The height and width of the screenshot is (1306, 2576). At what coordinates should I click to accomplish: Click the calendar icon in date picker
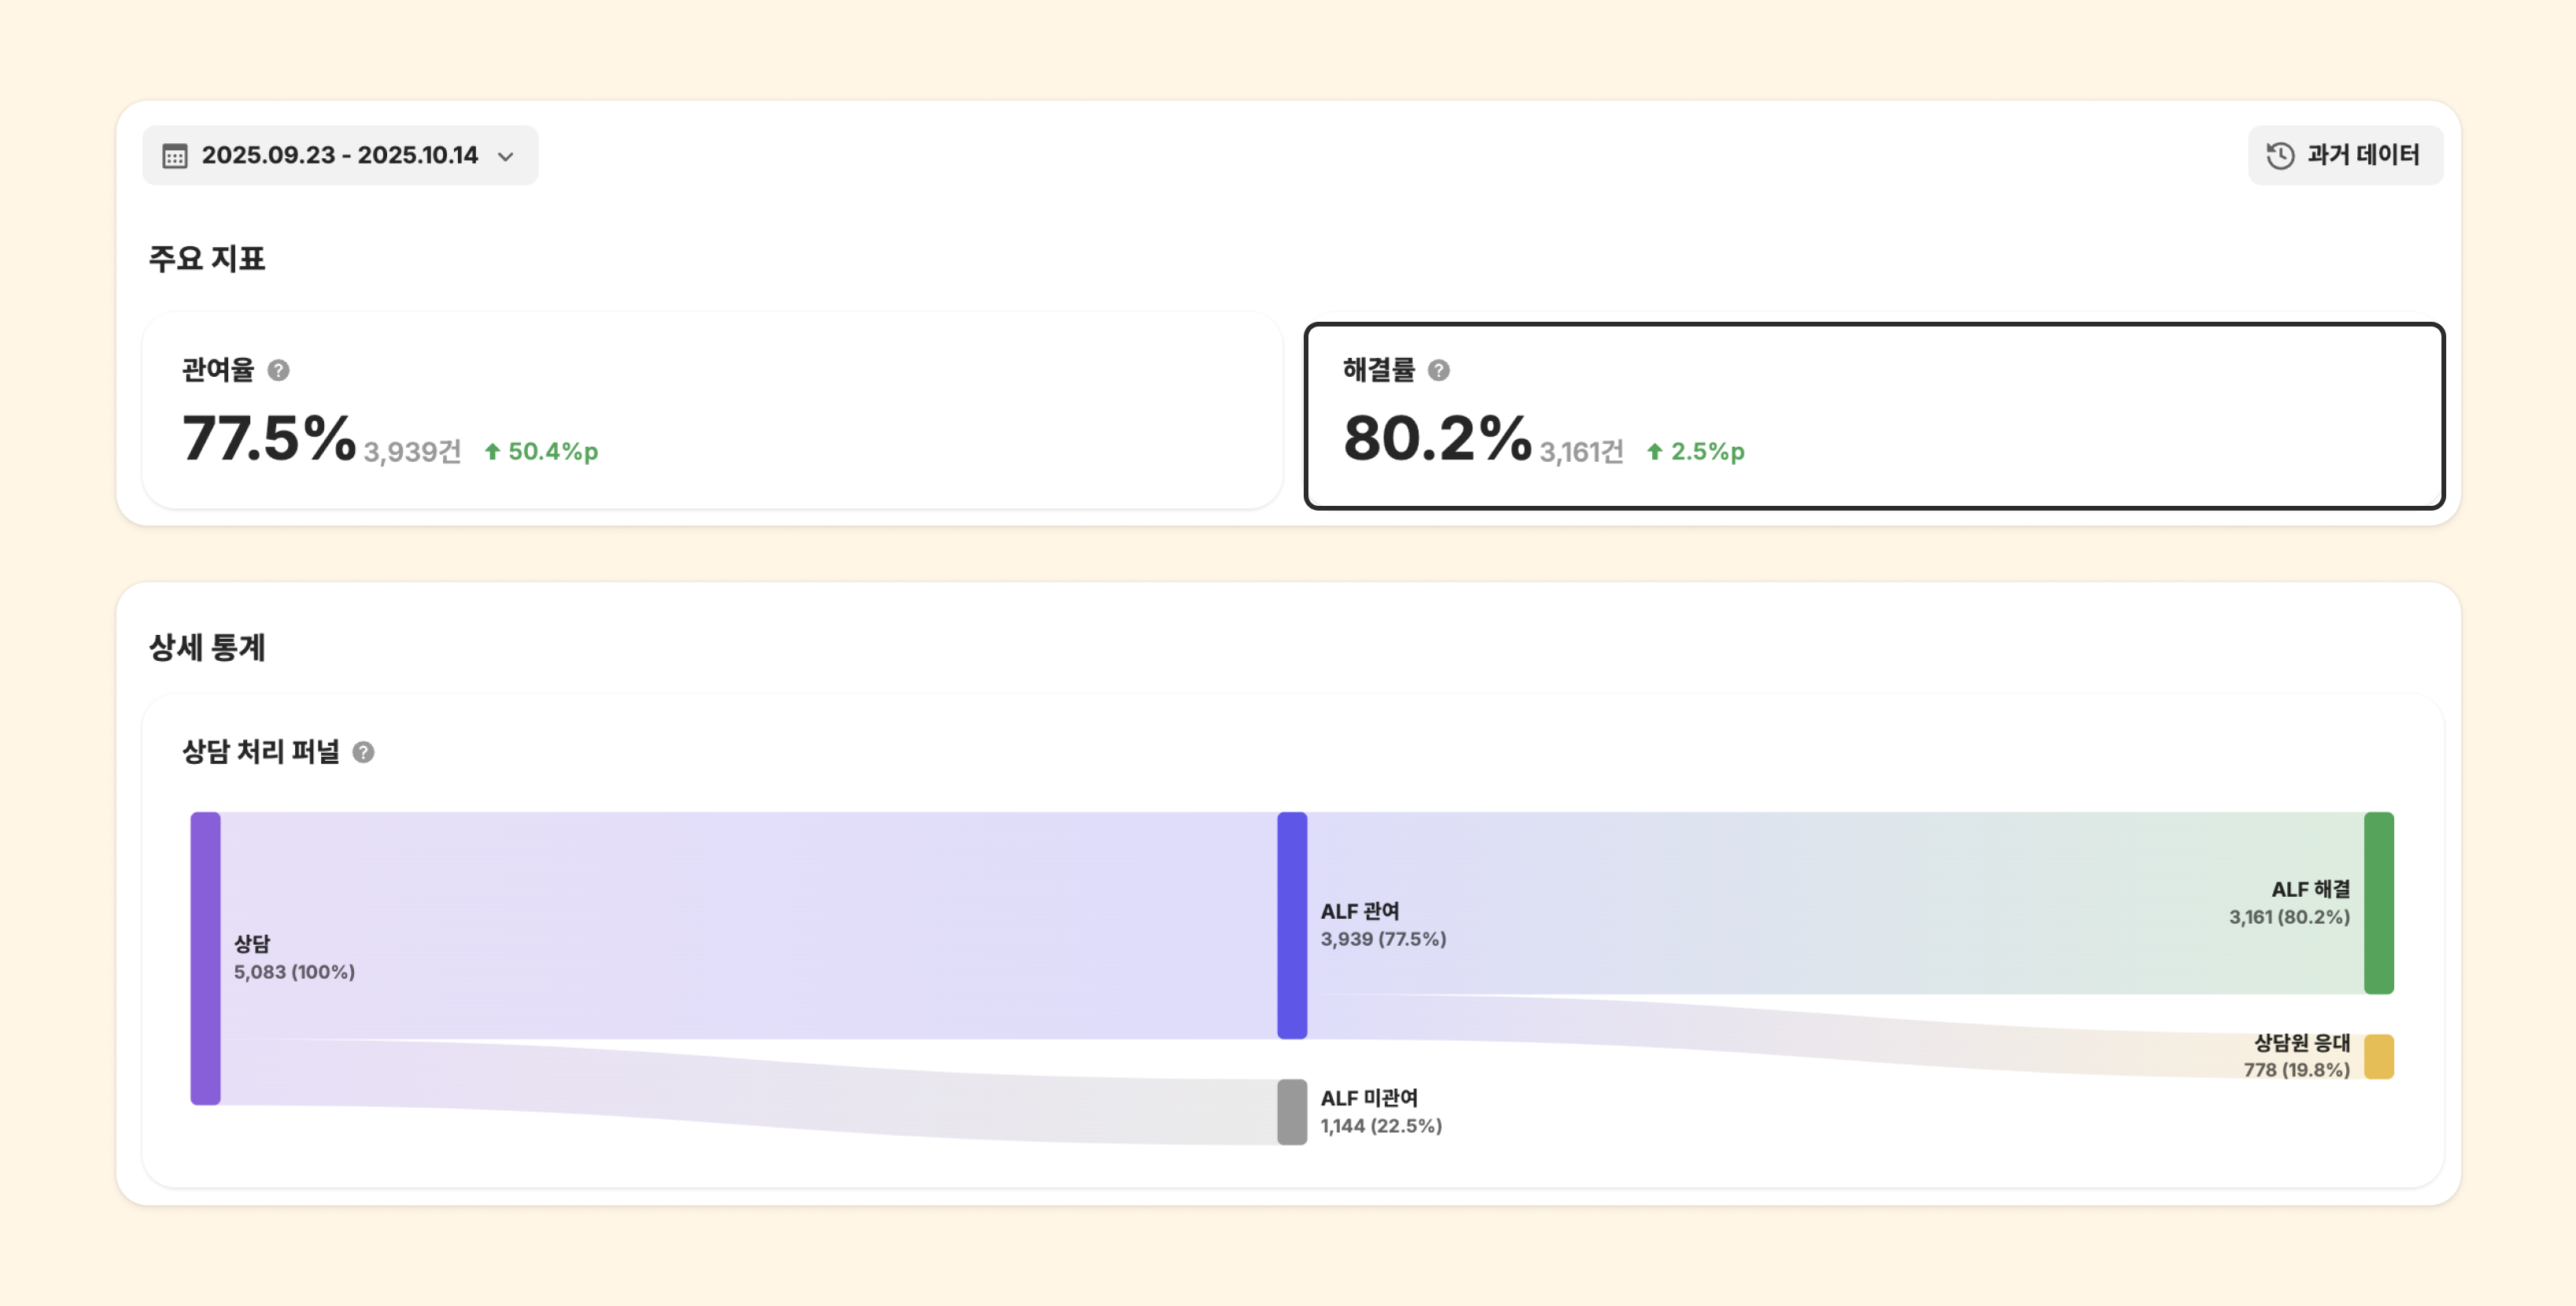(175, 156)
